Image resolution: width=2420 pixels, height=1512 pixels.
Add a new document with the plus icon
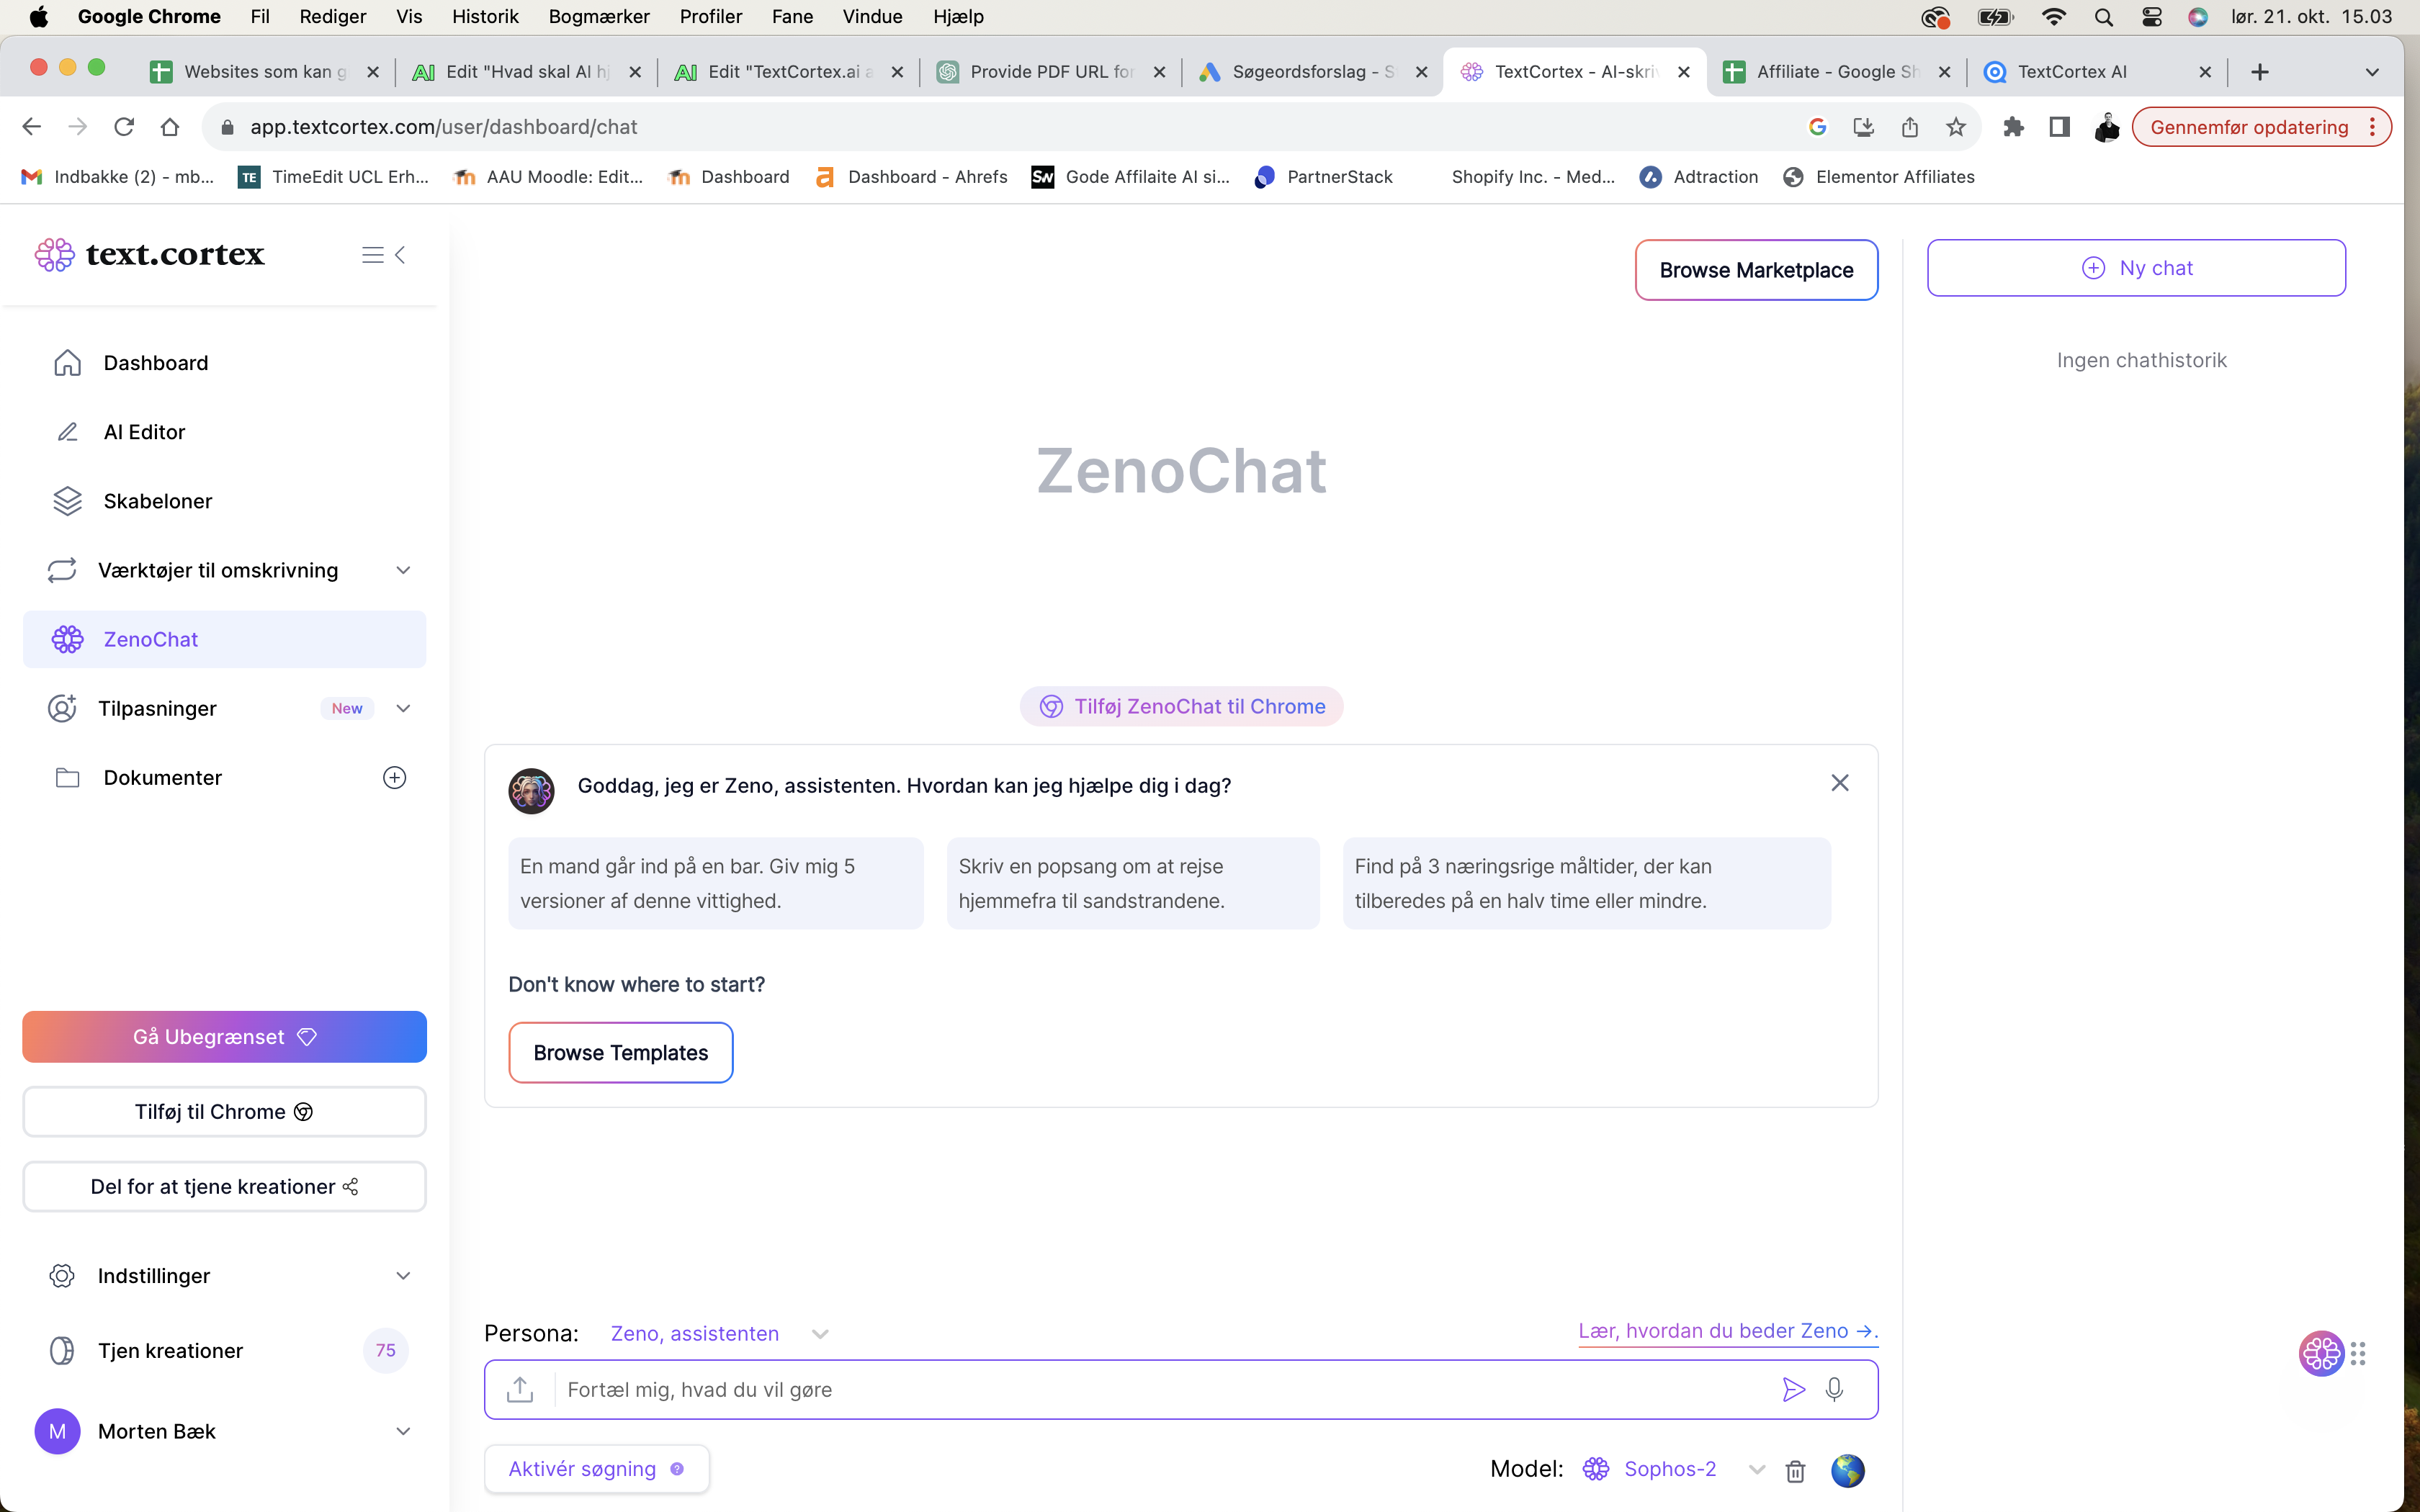395,777
